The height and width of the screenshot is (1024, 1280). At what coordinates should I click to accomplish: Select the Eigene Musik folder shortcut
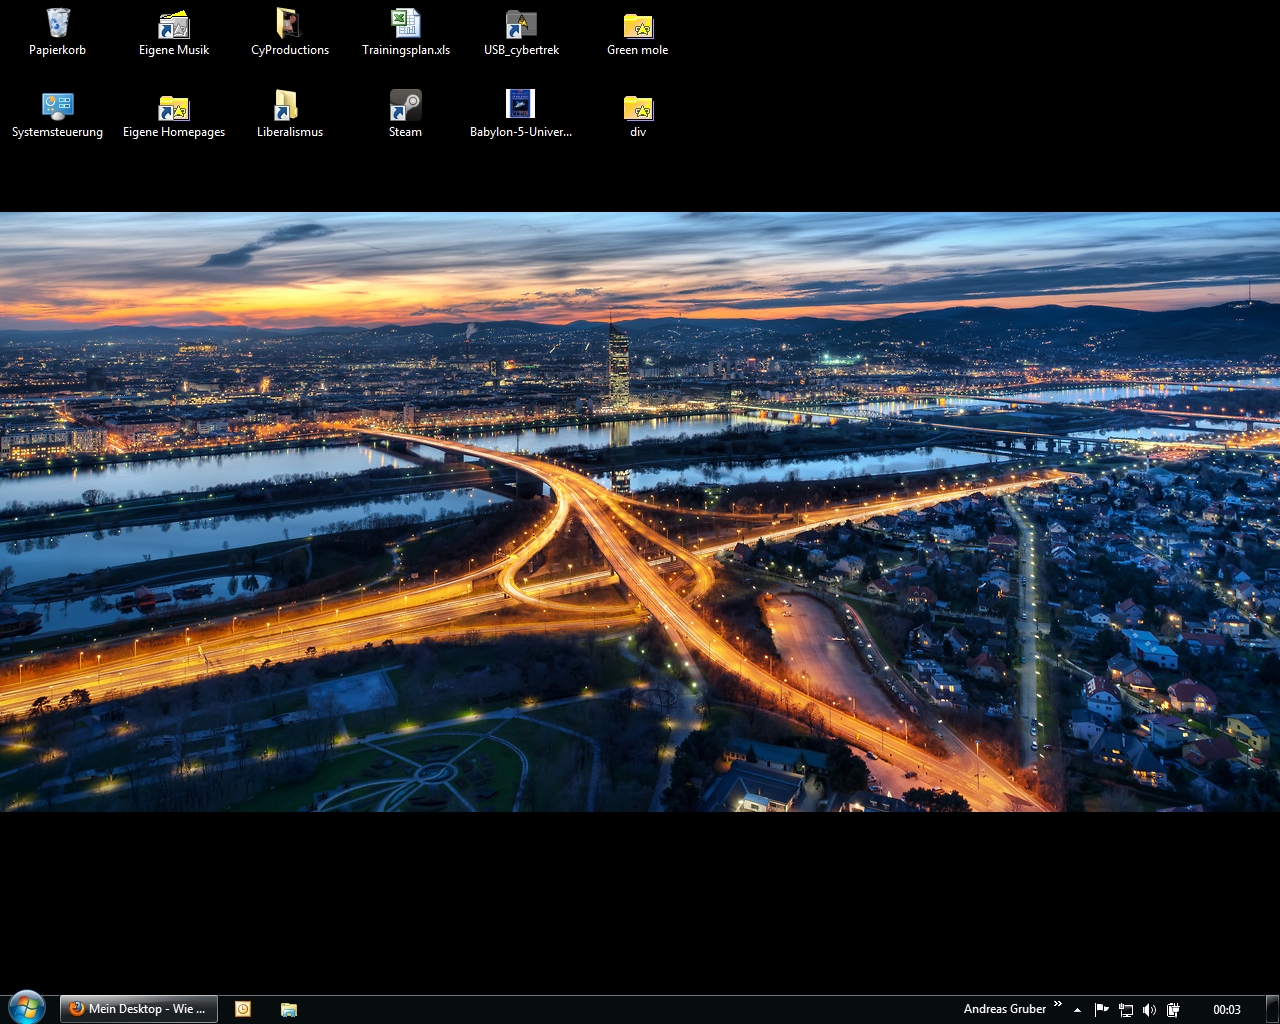(x=174, y=24)
